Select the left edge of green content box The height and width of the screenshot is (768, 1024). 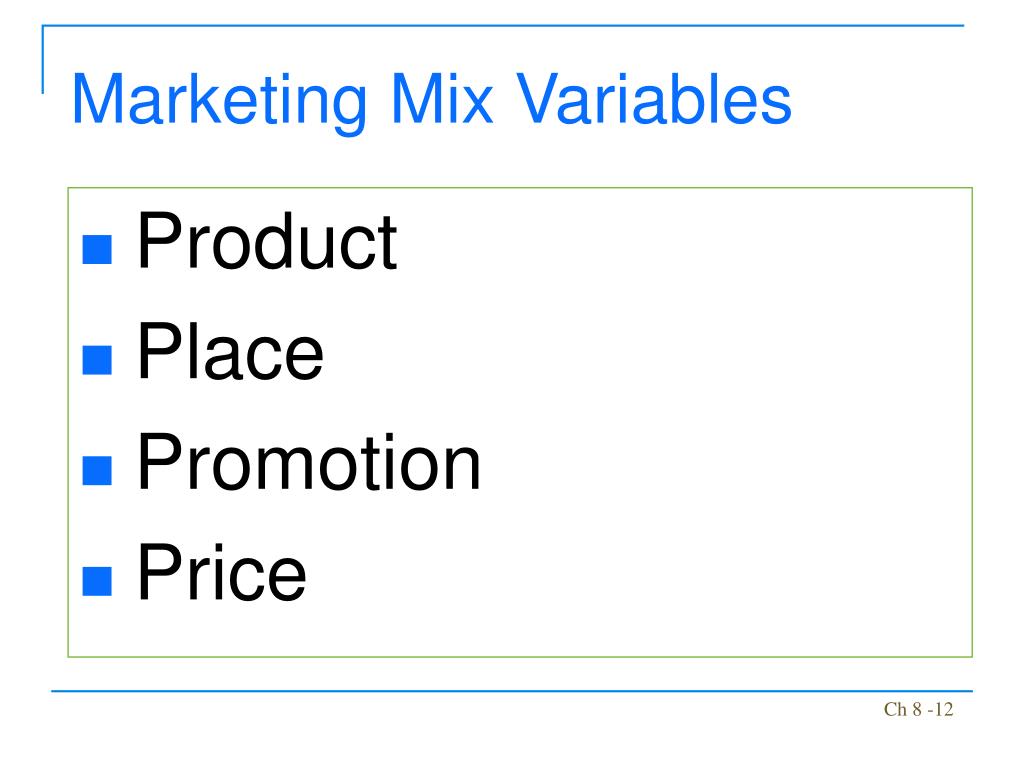[68, 422]
